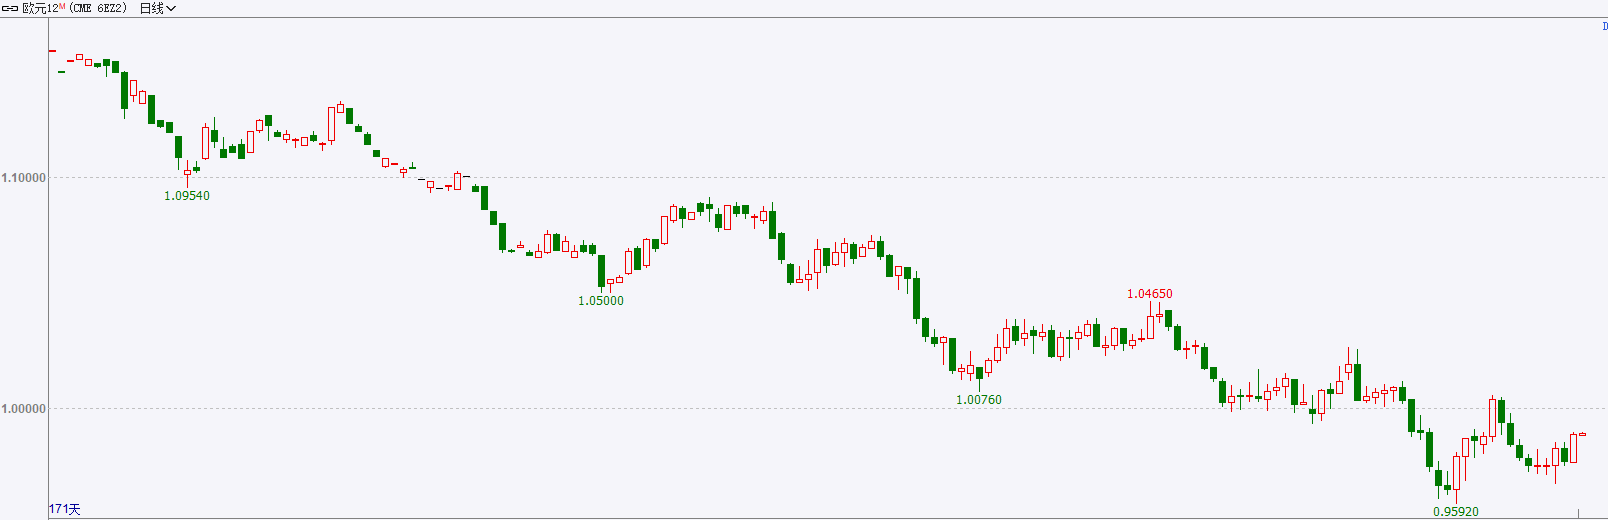This screenshot has width=1608, height=520.
Task: Click the blue D letter at top-right edge
Action: coord(1605,26)
